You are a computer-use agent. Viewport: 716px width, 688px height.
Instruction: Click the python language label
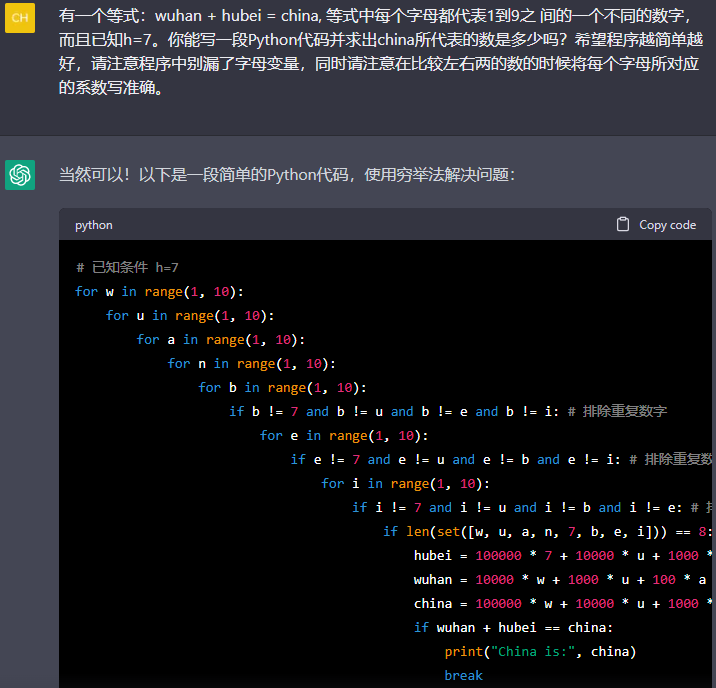coord(94,225)
